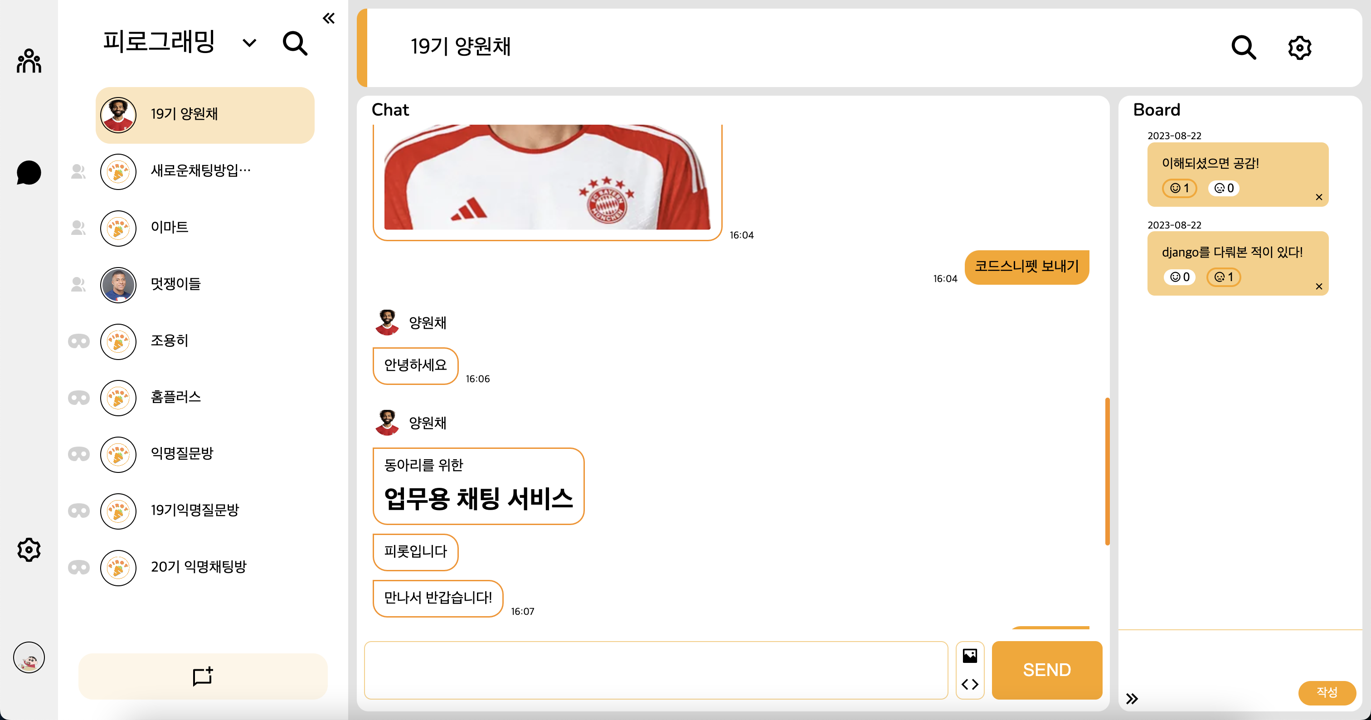1371x720 pixels.
Task: Select the chat bubble icon in left navigation
Action: click(29, 172)
